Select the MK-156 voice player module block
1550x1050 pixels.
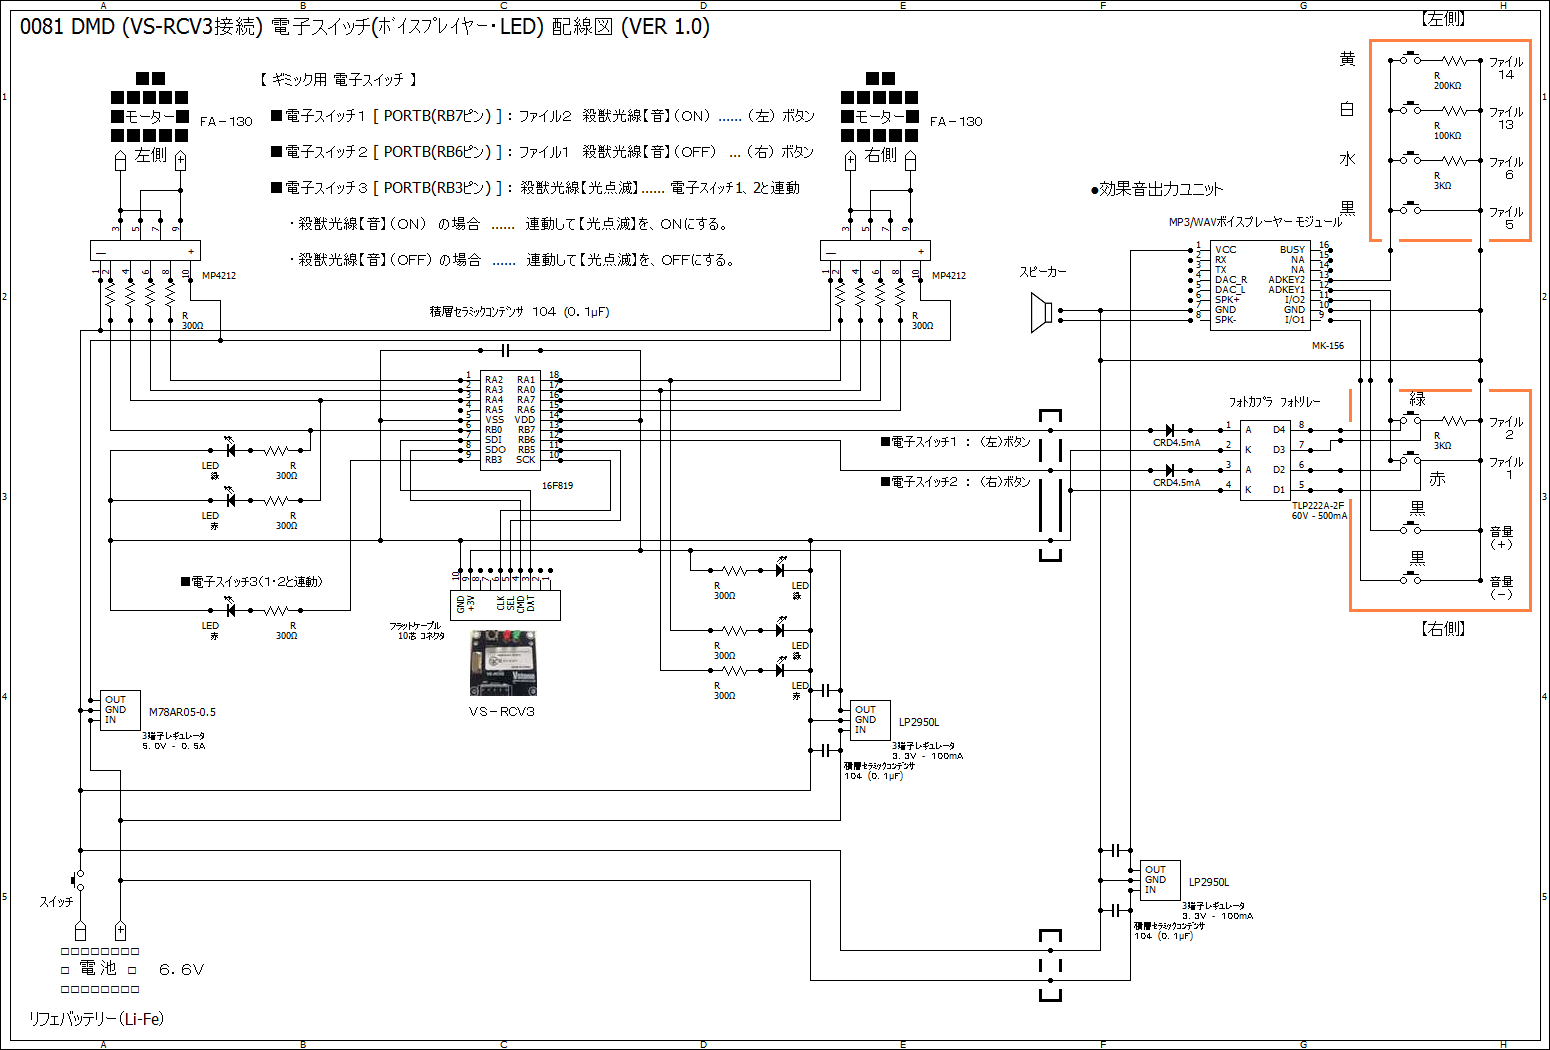pos(1259,285)
